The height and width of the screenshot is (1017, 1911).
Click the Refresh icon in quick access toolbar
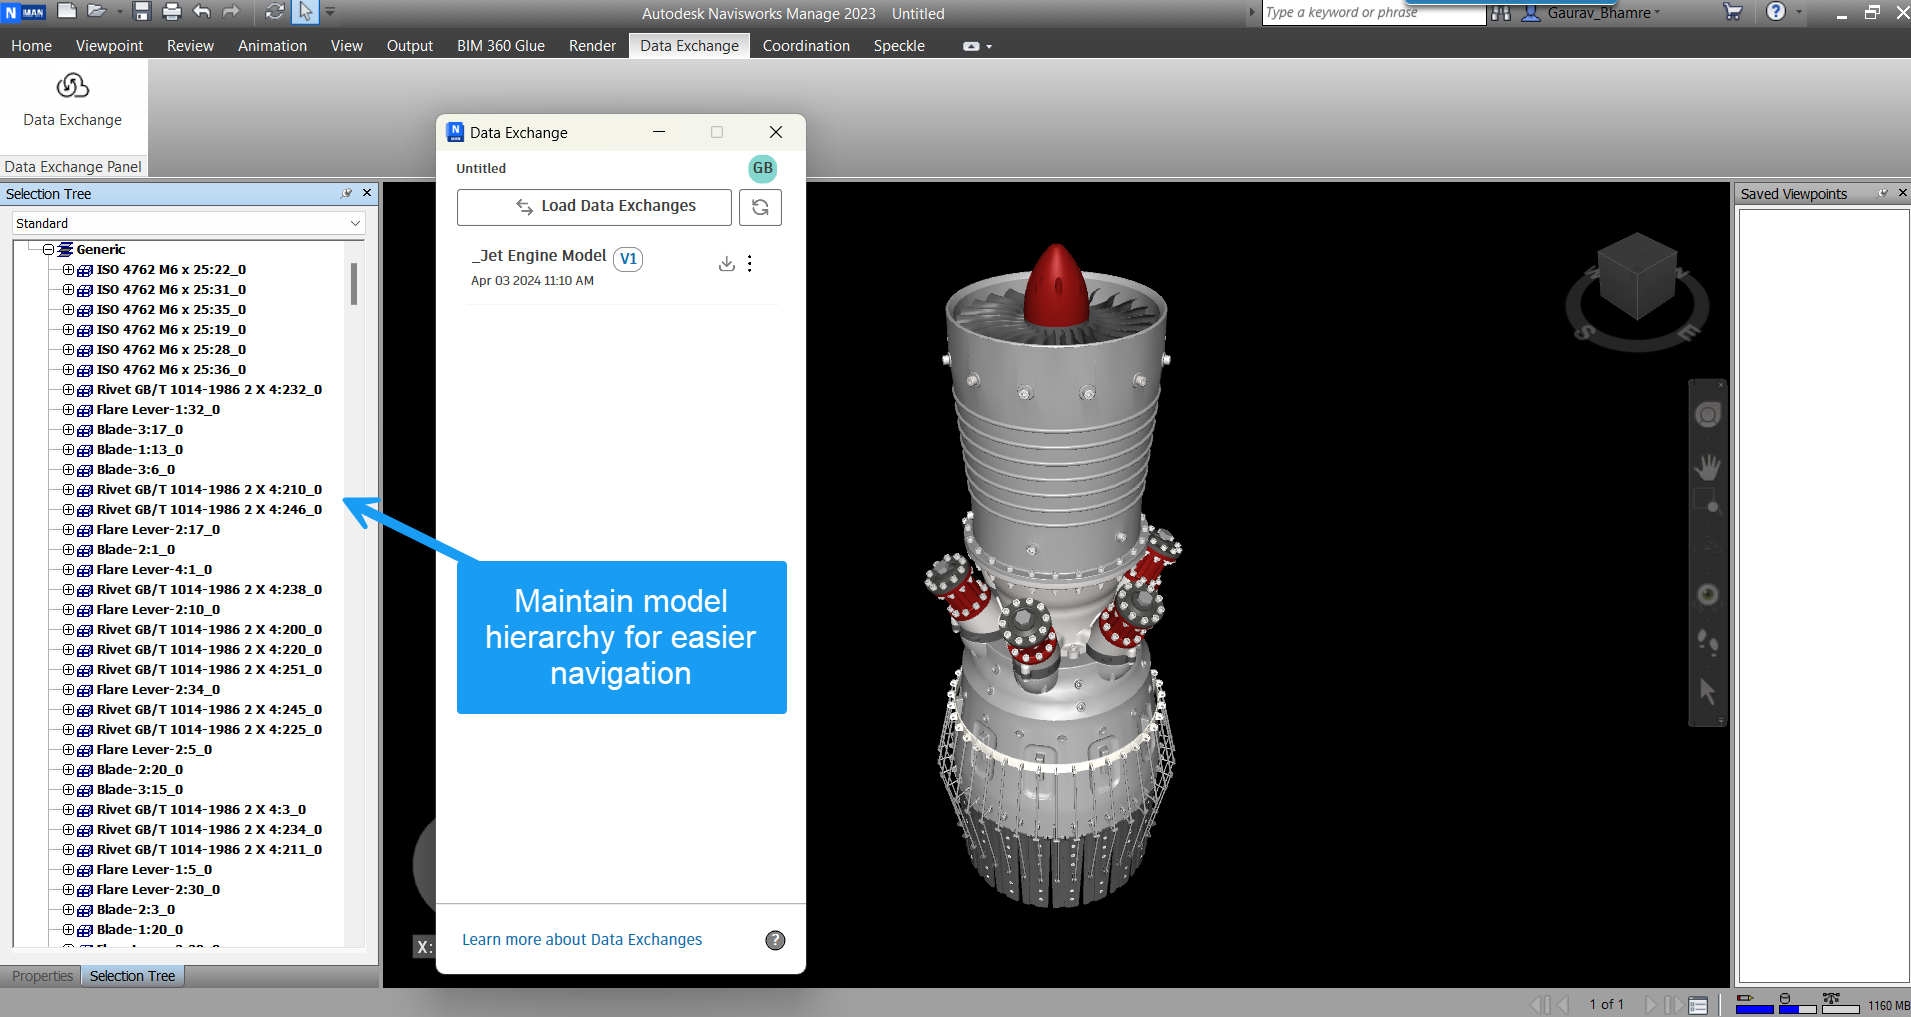coord(275,12)
